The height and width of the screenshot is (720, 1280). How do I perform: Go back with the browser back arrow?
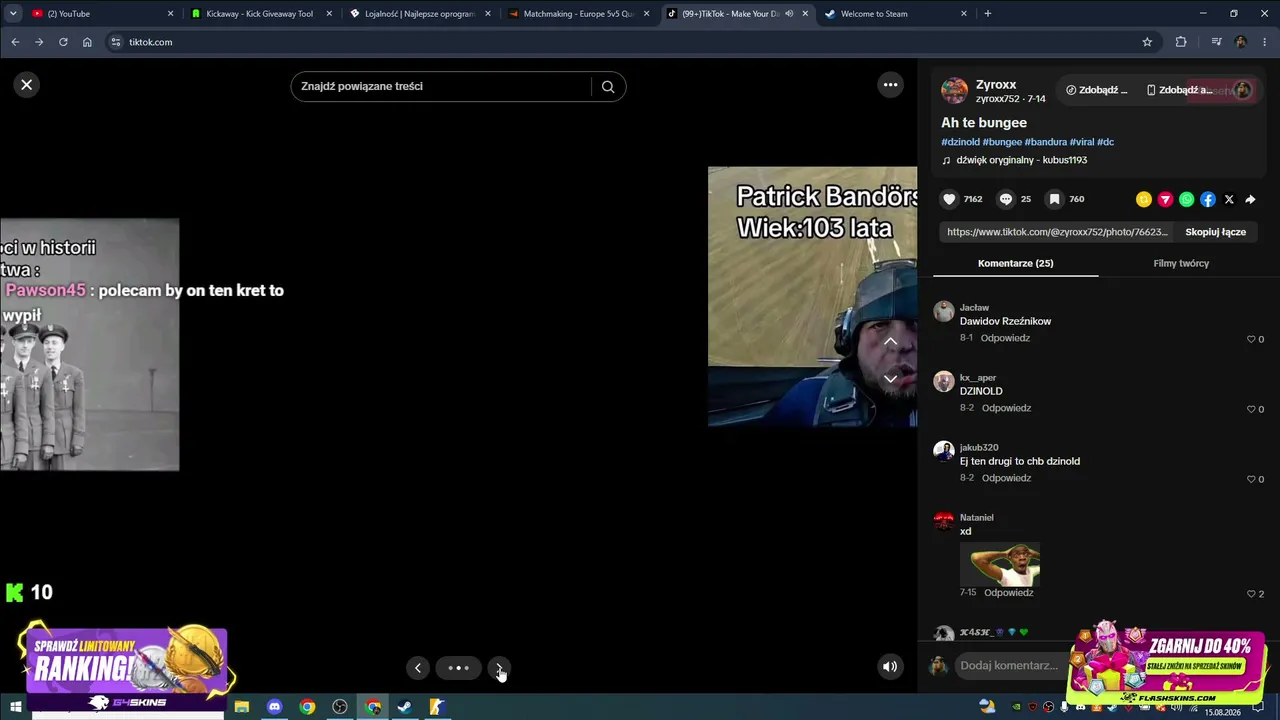pos(15,42)
